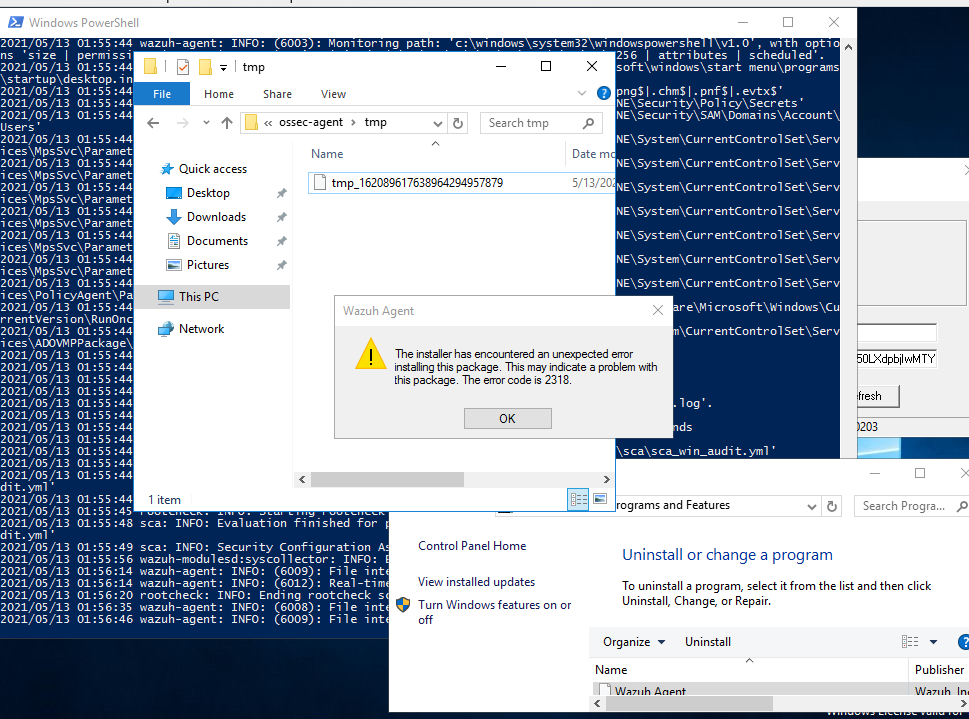Screen dimensions: 969x719
Task: Select Network in the navigation pane
Action: 201,329
